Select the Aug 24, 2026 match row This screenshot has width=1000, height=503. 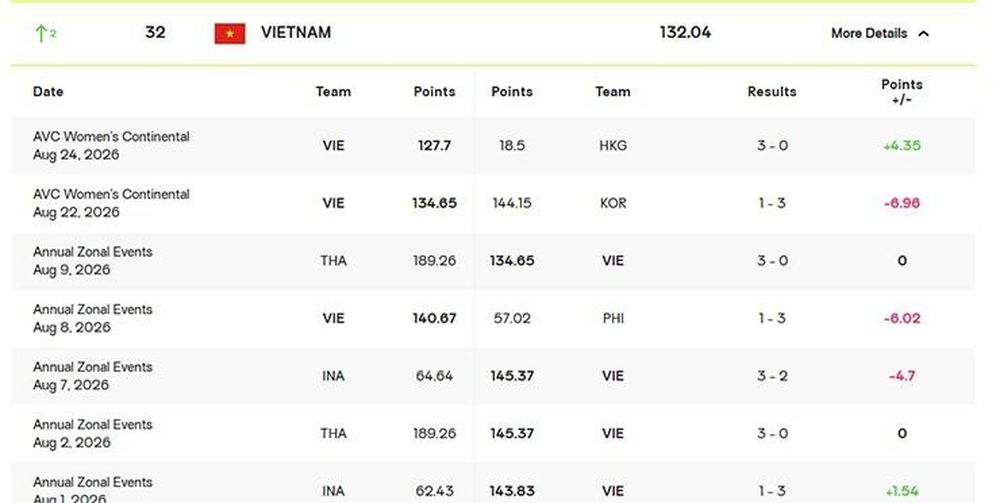click(493, 145)
